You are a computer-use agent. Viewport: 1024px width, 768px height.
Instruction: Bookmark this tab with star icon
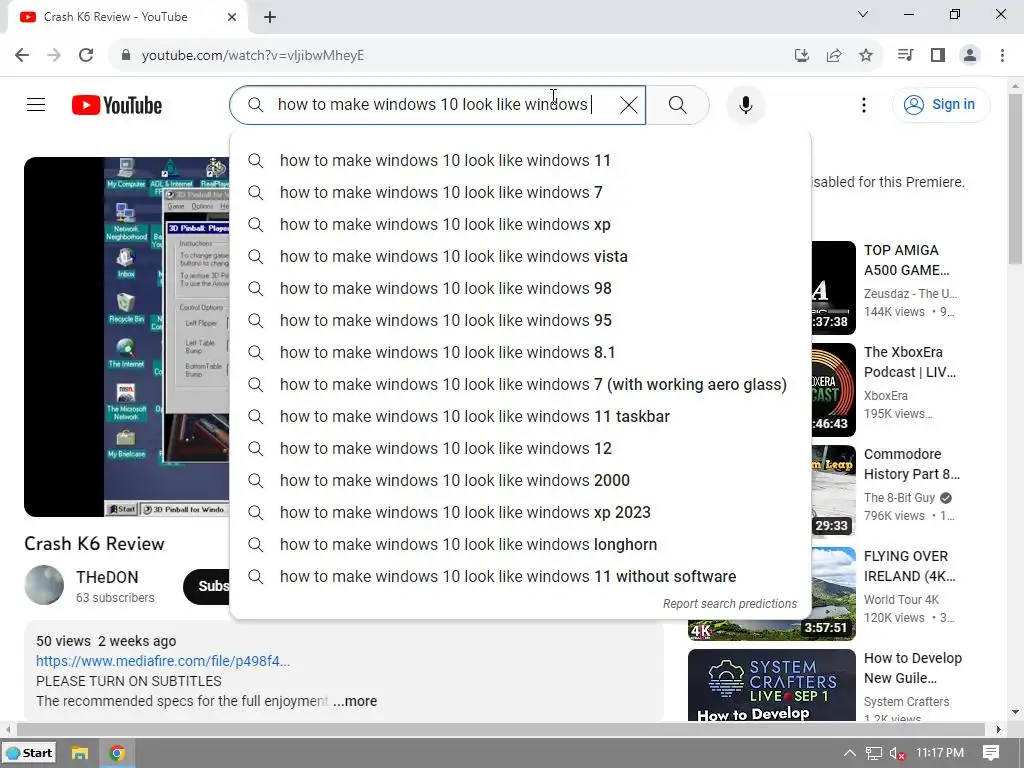[866, 55]
